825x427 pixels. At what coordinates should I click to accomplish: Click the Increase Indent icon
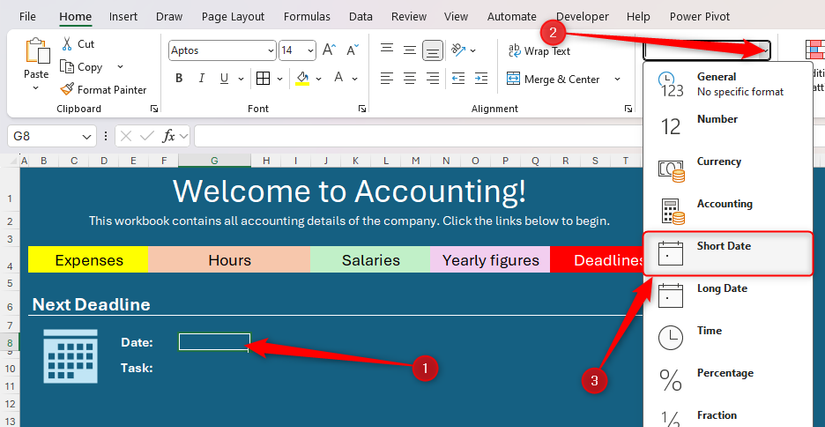(x=482, y=79)
